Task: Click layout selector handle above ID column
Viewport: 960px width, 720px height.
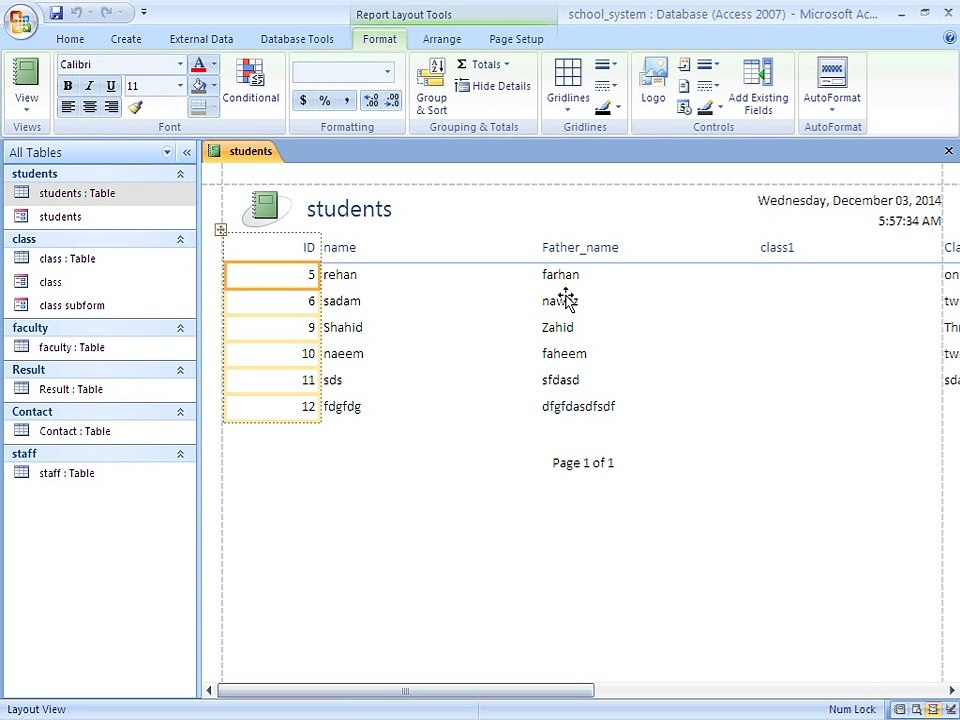Action: (220, 230)
